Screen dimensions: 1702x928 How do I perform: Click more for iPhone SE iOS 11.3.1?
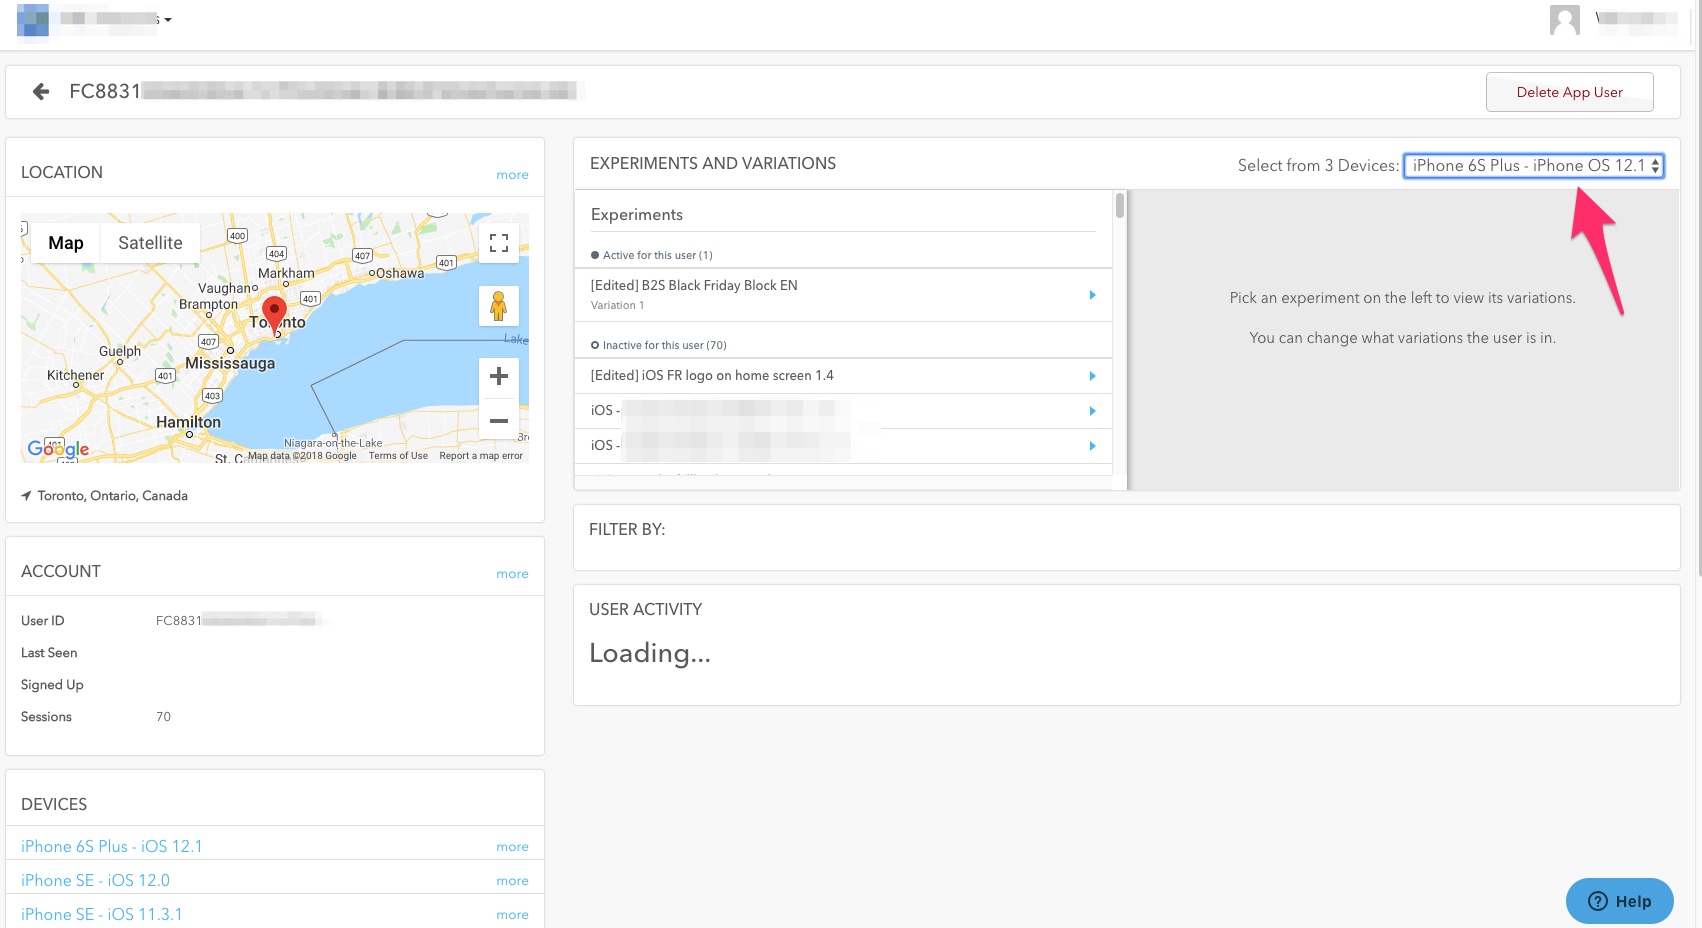point(512,915)
